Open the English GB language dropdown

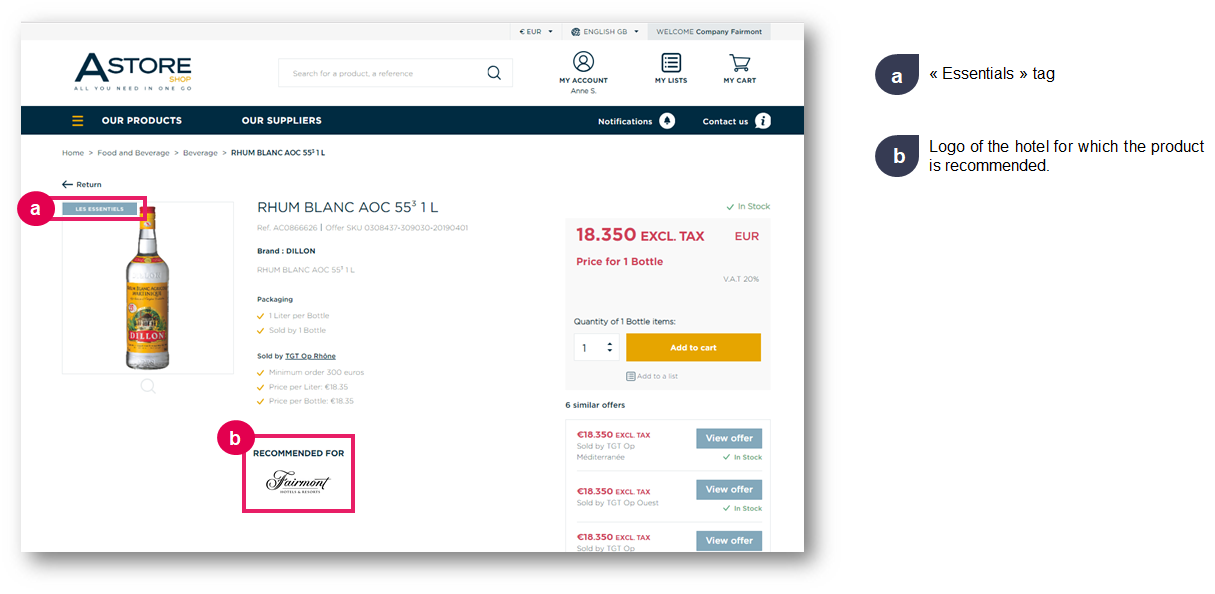pos(605,32)
